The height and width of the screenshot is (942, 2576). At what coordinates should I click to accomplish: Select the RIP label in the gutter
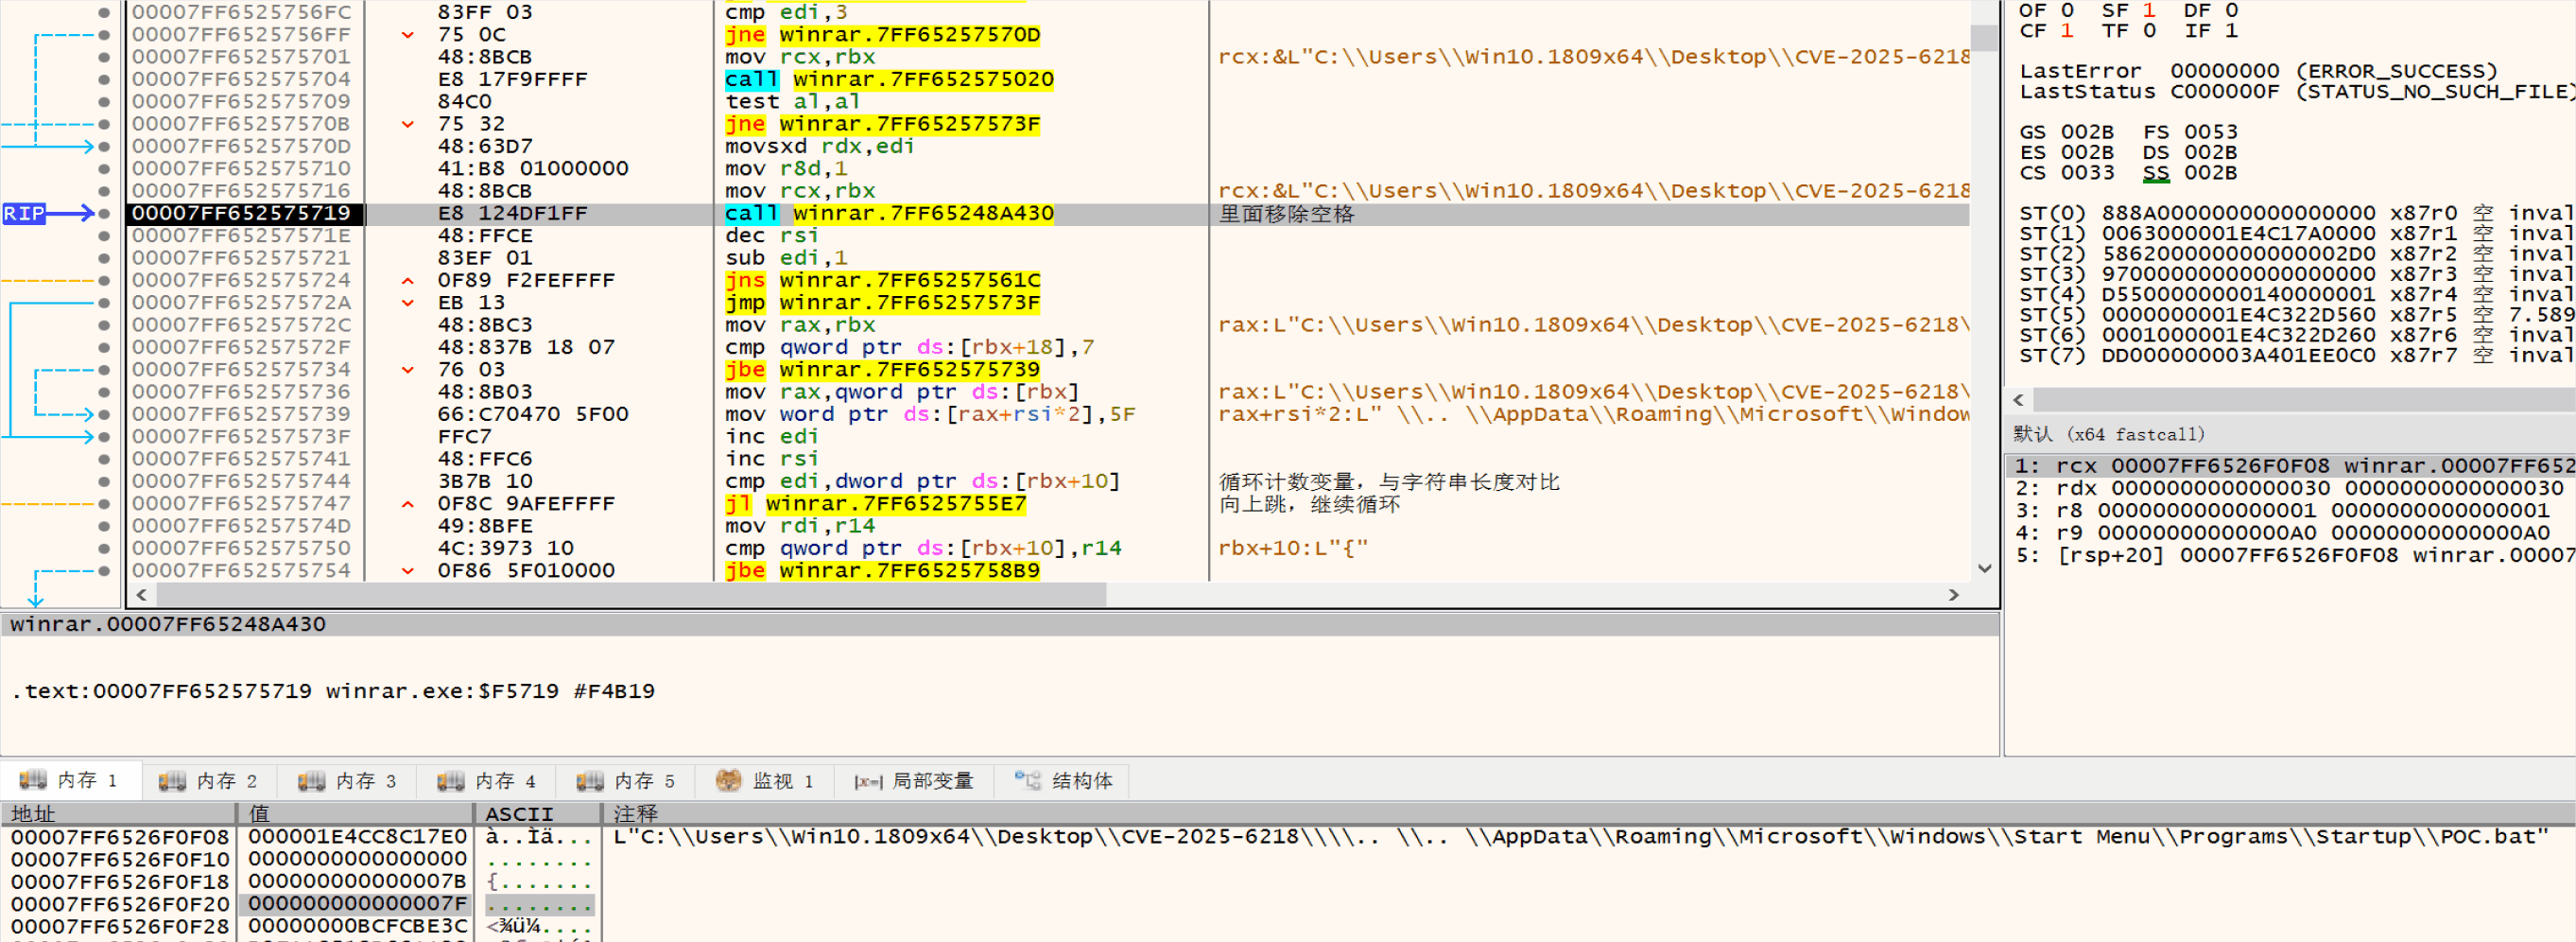pyautogui.click(x=24, y=213)
